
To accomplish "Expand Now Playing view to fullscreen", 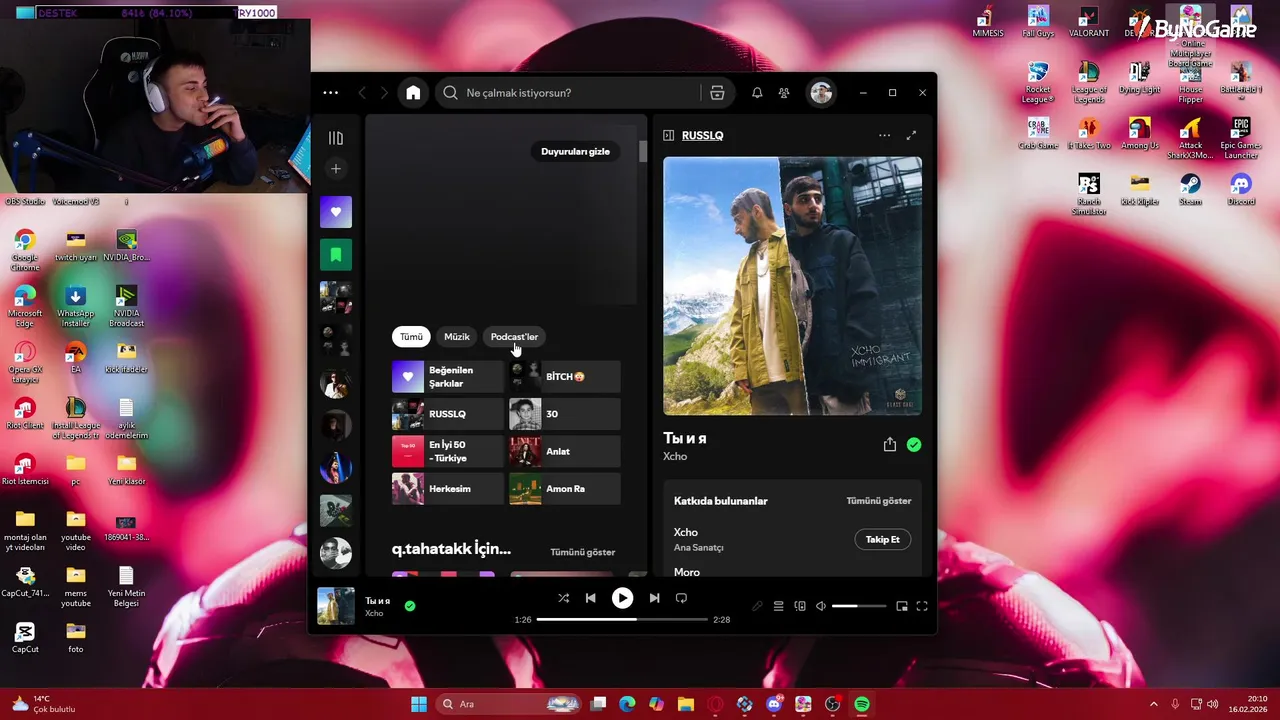I will (911, 135).
